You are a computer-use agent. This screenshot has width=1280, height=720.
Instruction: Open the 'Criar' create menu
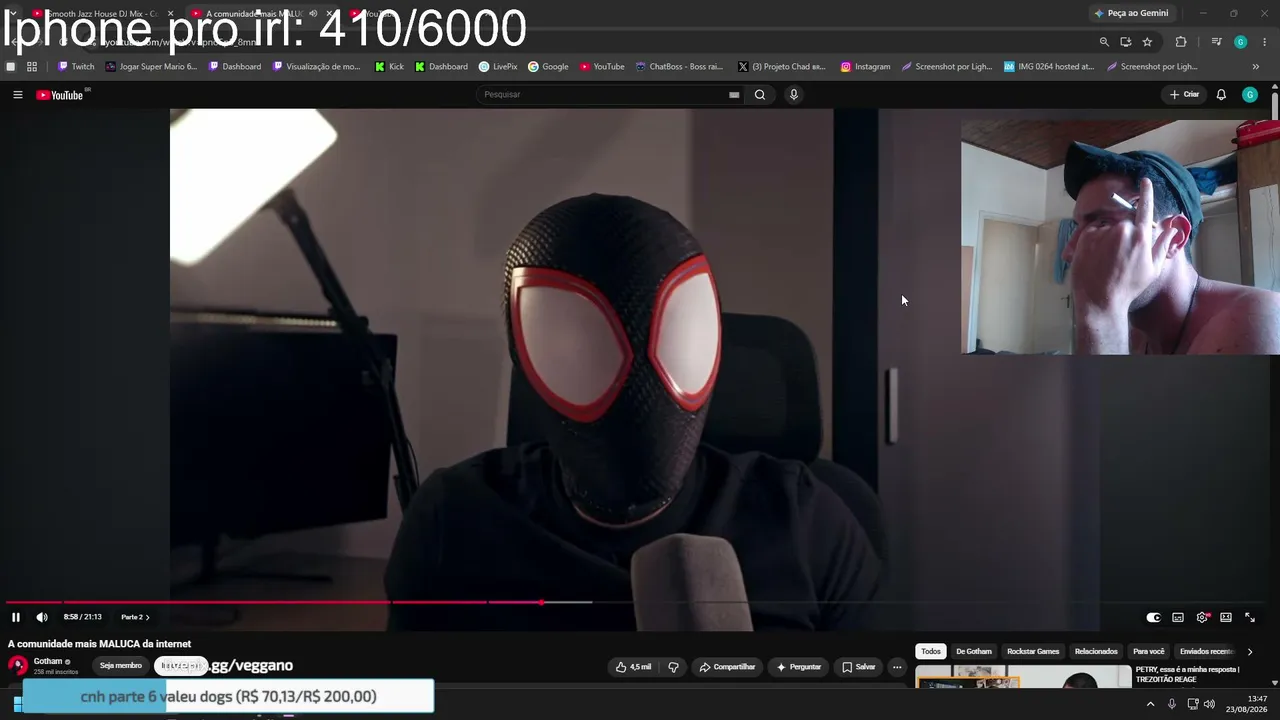1184,95
